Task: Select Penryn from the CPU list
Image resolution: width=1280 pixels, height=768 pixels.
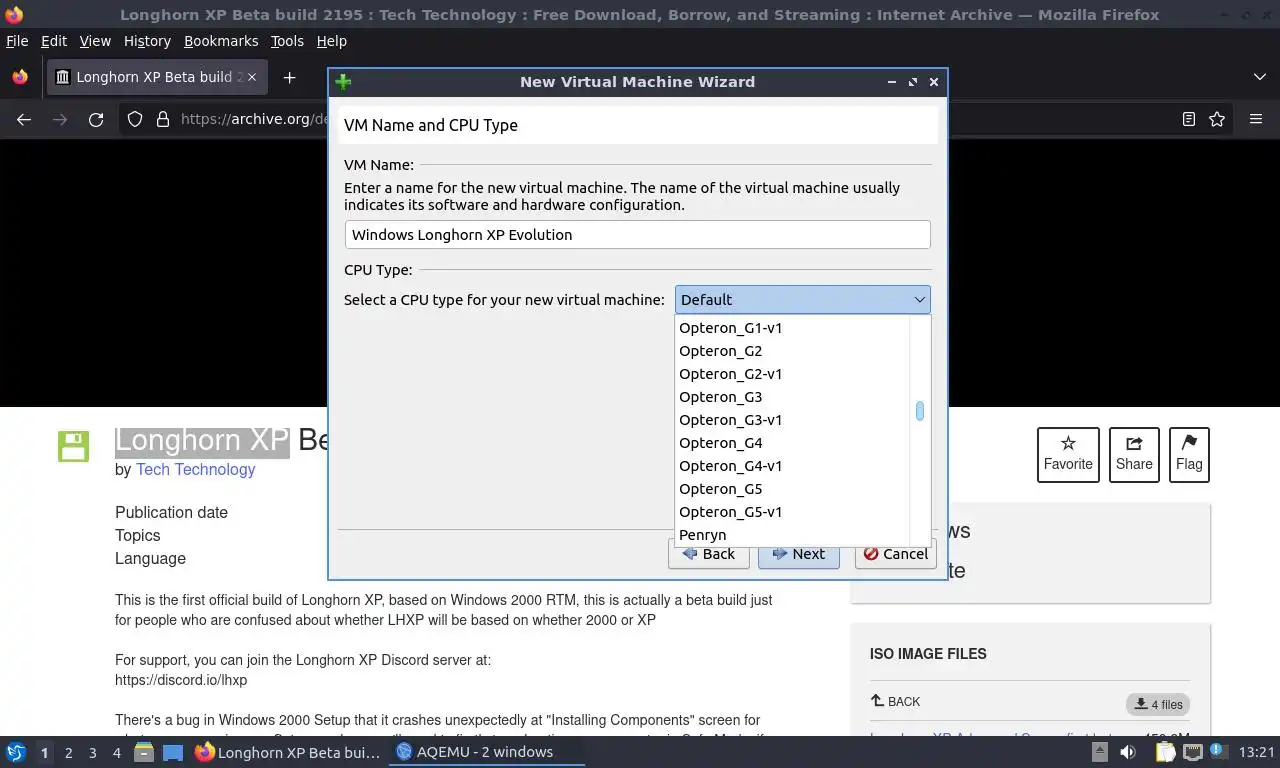Action: click(x=793, y=535)
